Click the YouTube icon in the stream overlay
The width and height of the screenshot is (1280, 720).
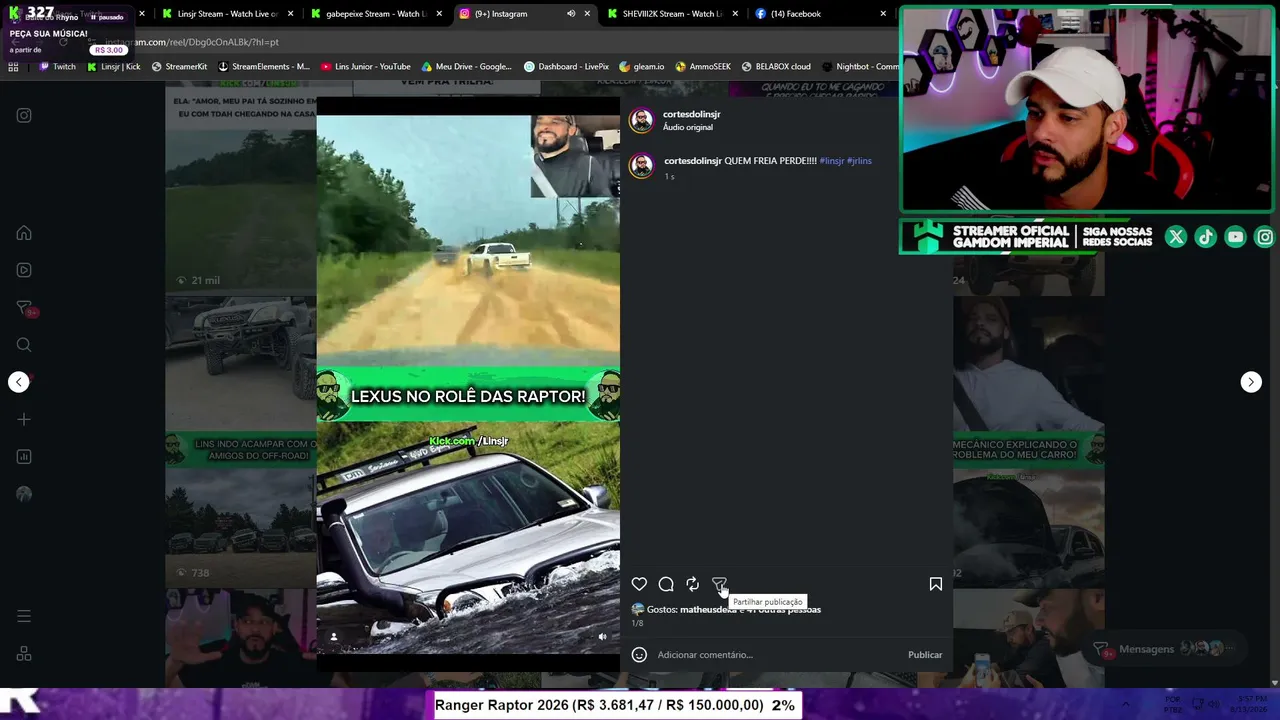coord(1236,237)
